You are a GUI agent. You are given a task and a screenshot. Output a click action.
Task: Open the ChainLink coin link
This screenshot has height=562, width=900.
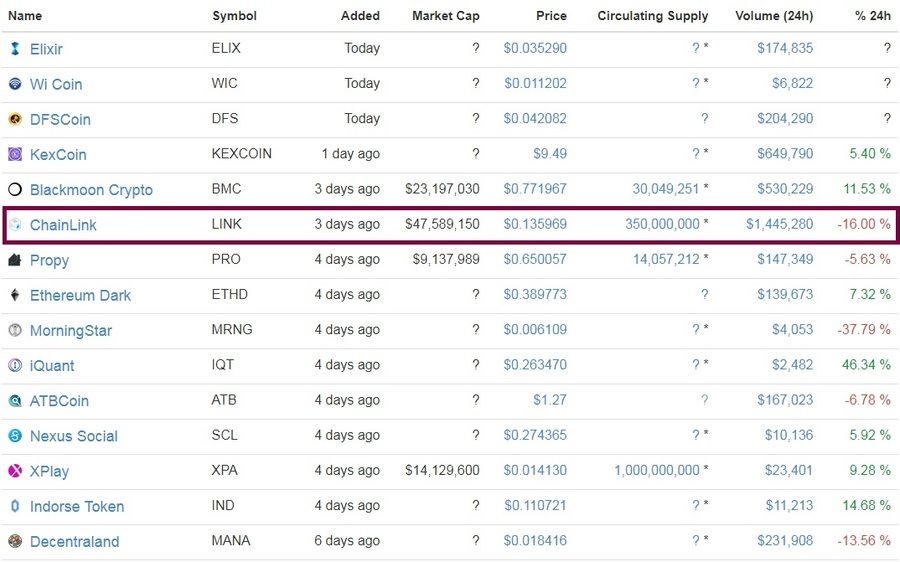point(63,224)
